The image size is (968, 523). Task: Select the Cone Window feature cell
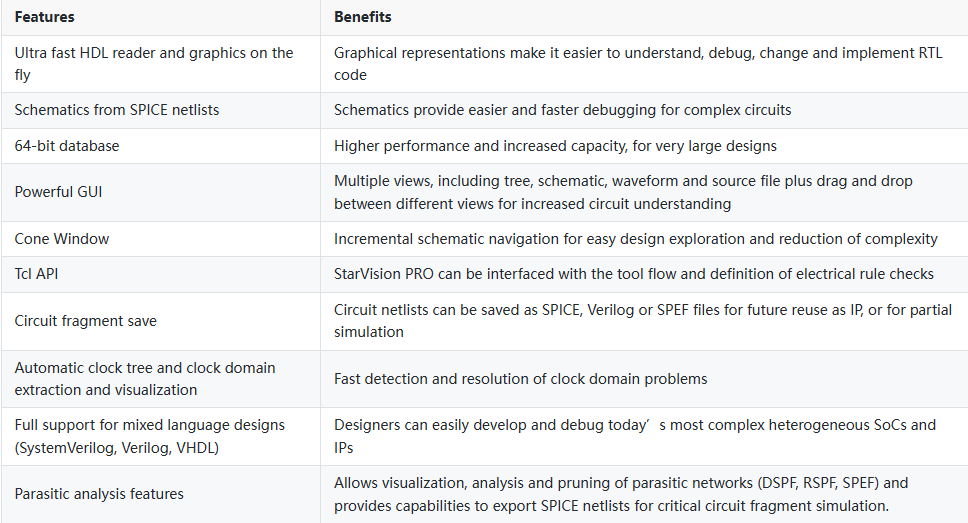62,239
